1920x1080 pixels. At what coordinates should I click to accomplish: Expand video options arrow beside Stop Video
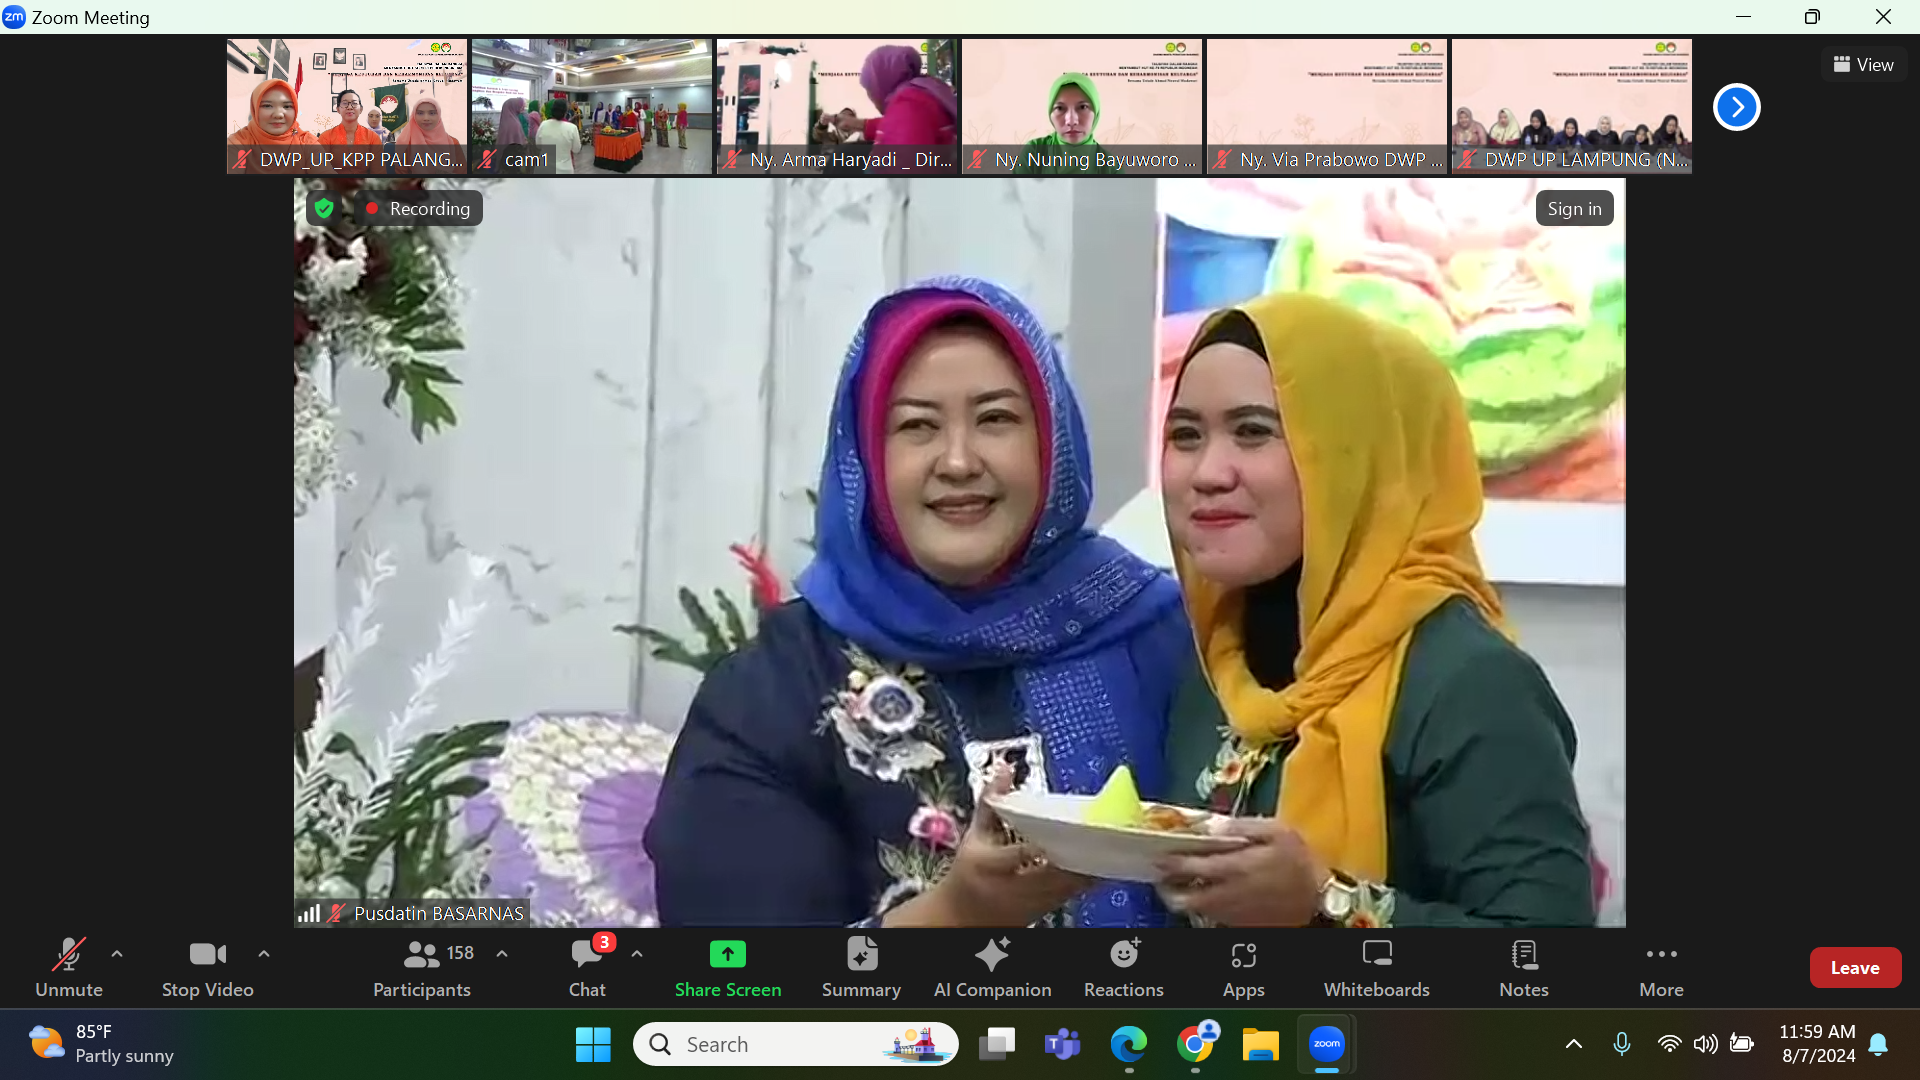(x=264, y=954)
